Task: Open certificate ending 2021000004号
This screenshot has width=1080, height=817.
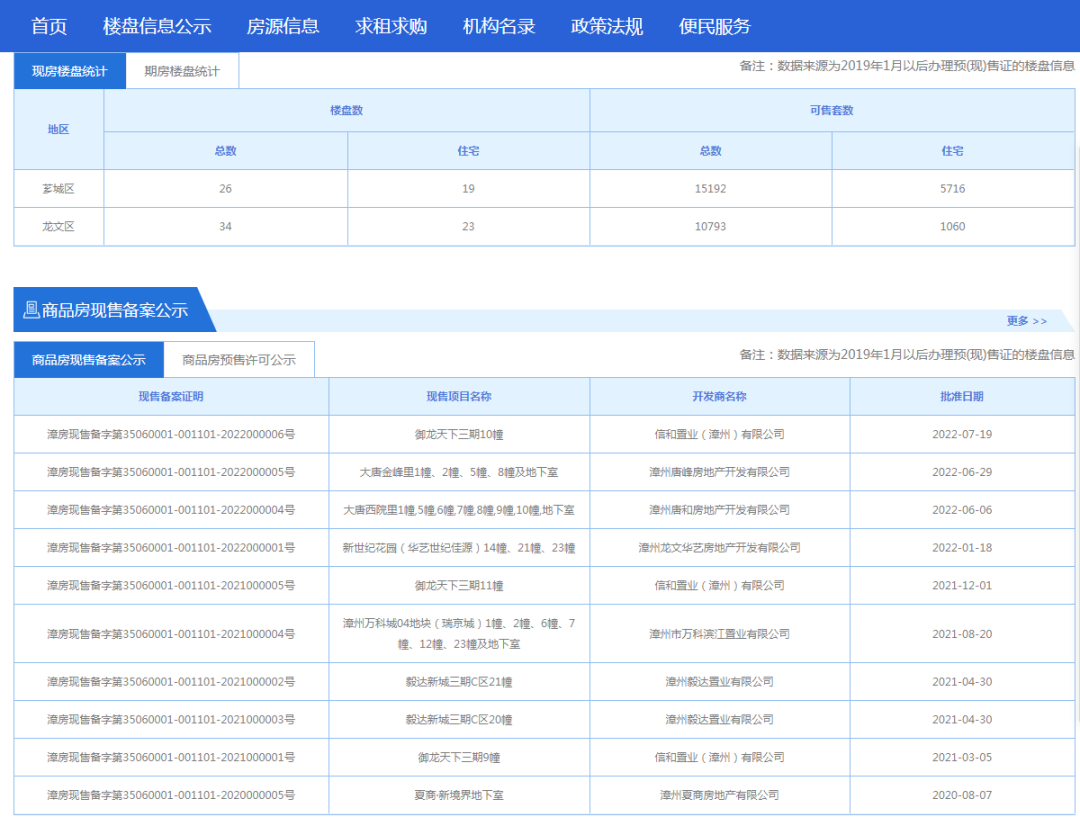Action: pyautogui.click(x=171, y=634)
